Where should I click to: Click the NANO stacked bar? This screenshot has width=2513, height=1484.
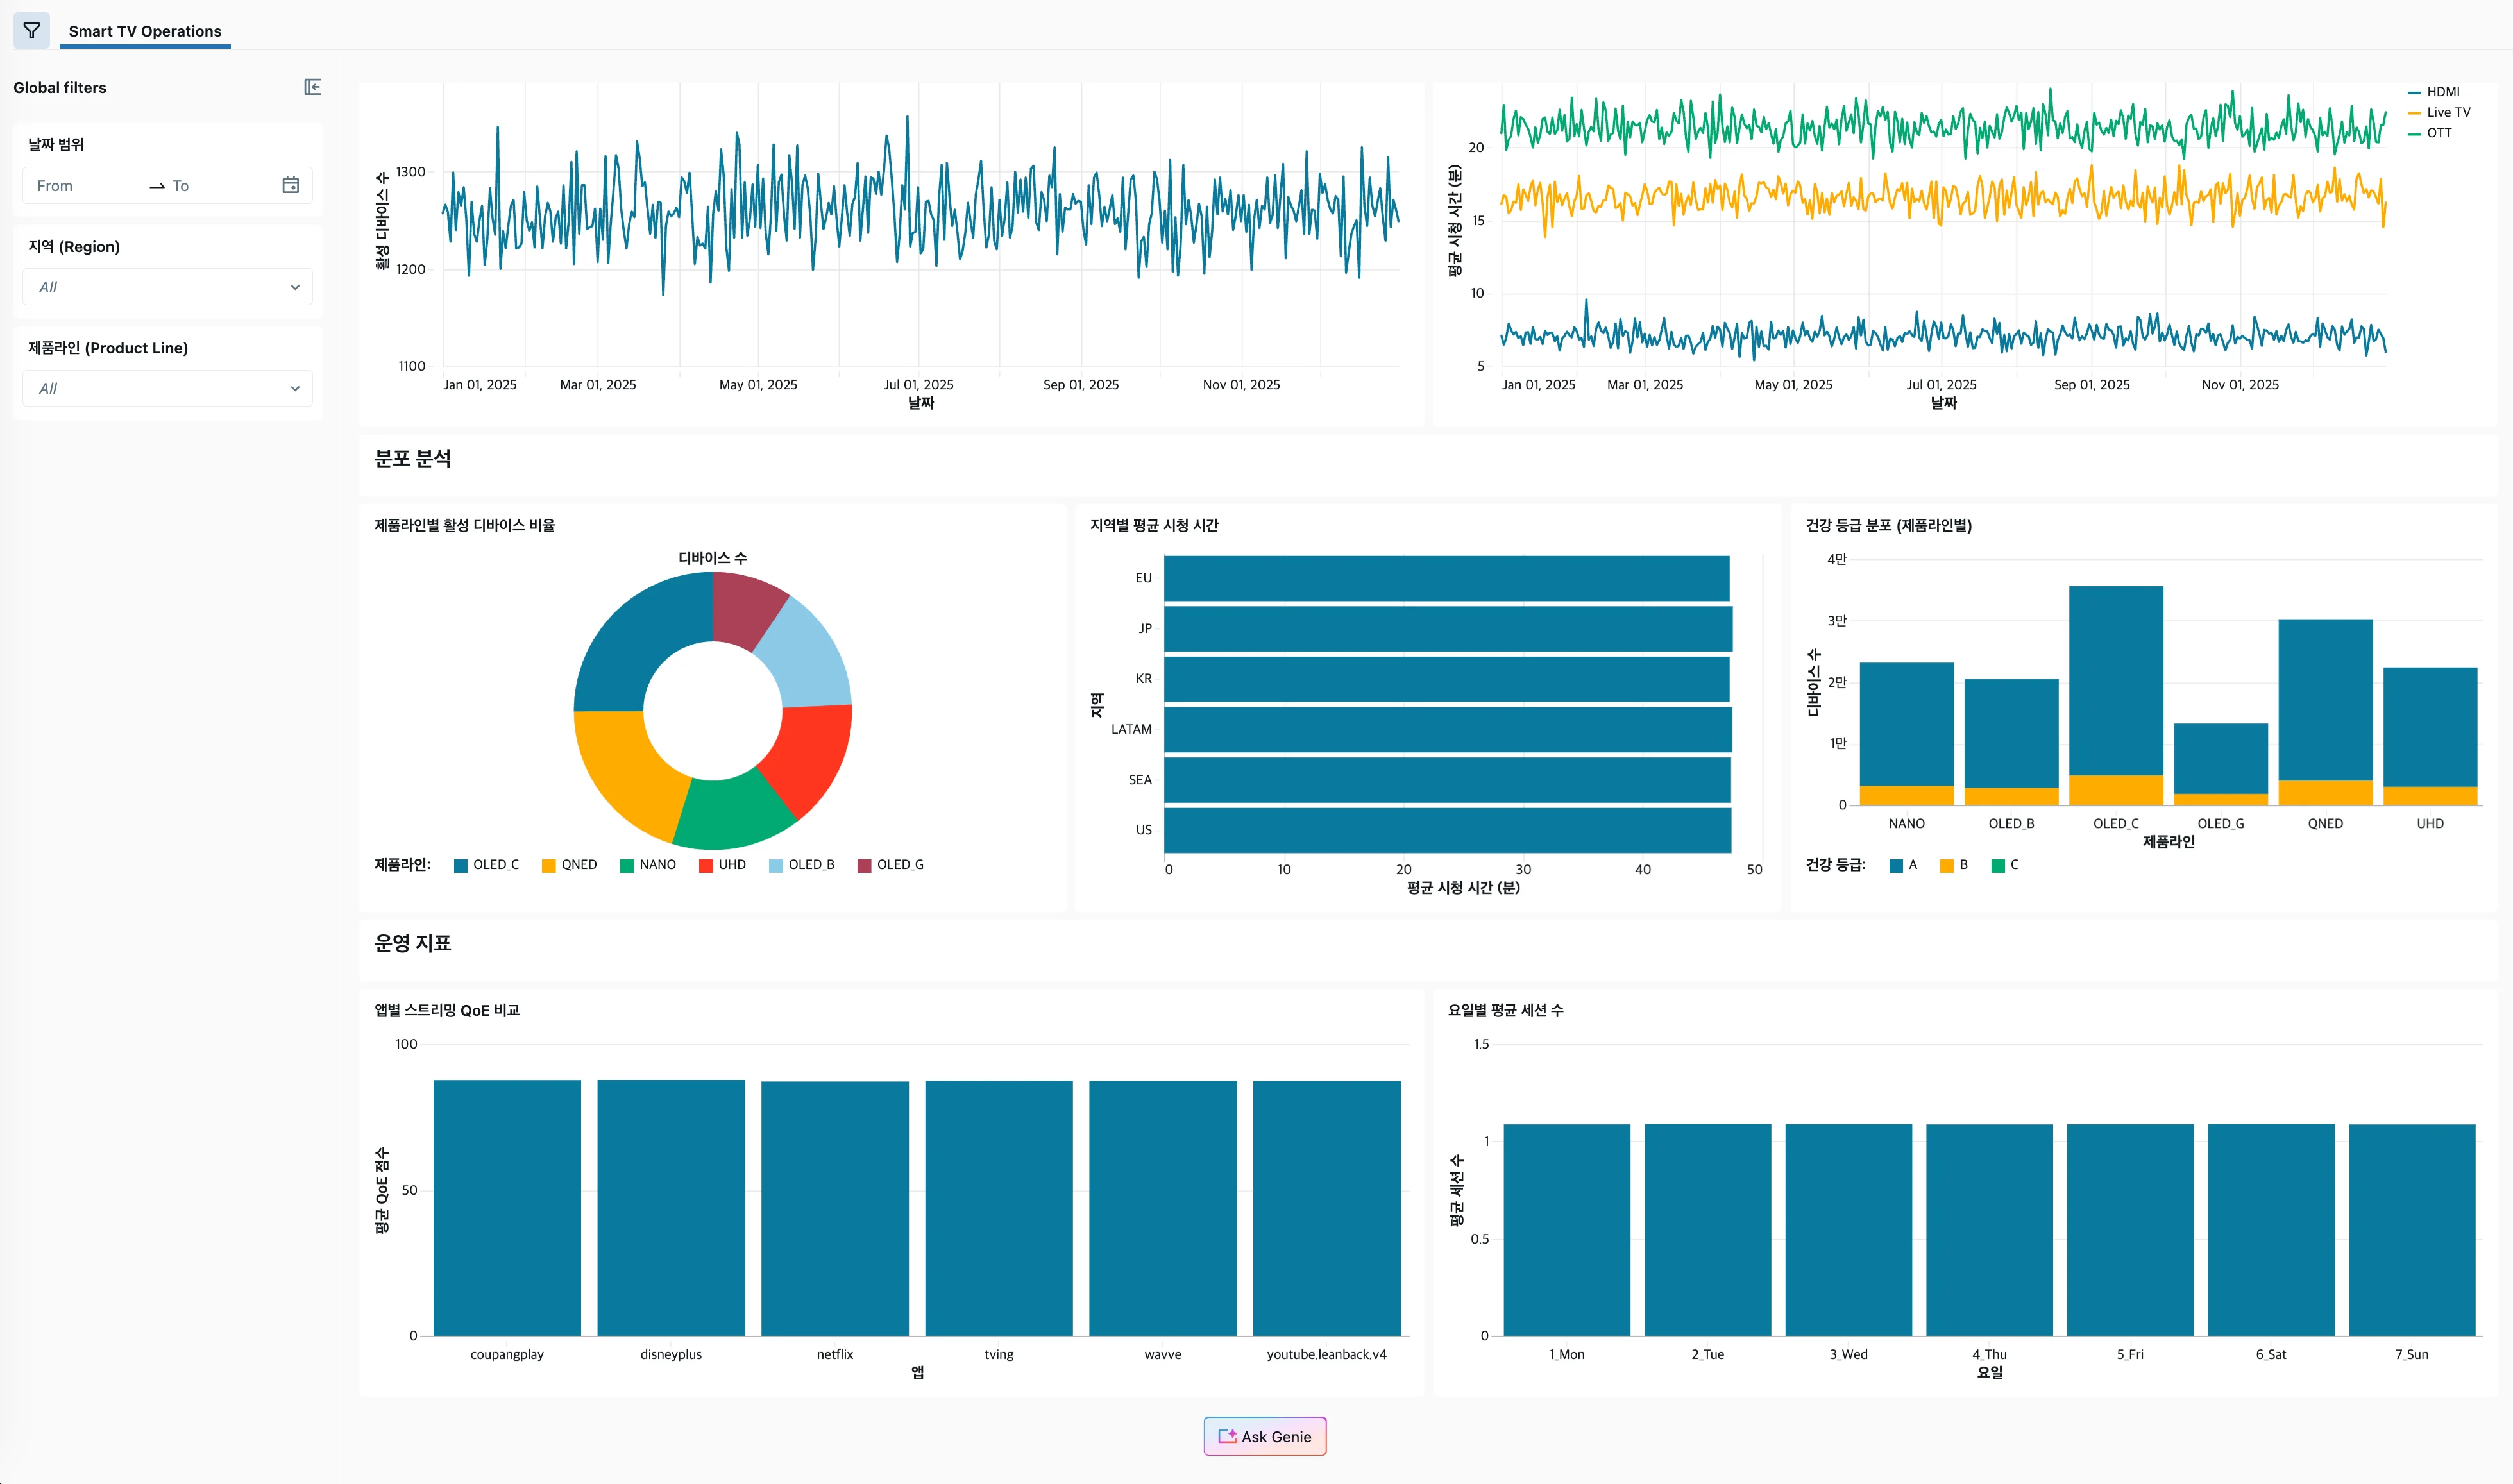[1907, 734]
